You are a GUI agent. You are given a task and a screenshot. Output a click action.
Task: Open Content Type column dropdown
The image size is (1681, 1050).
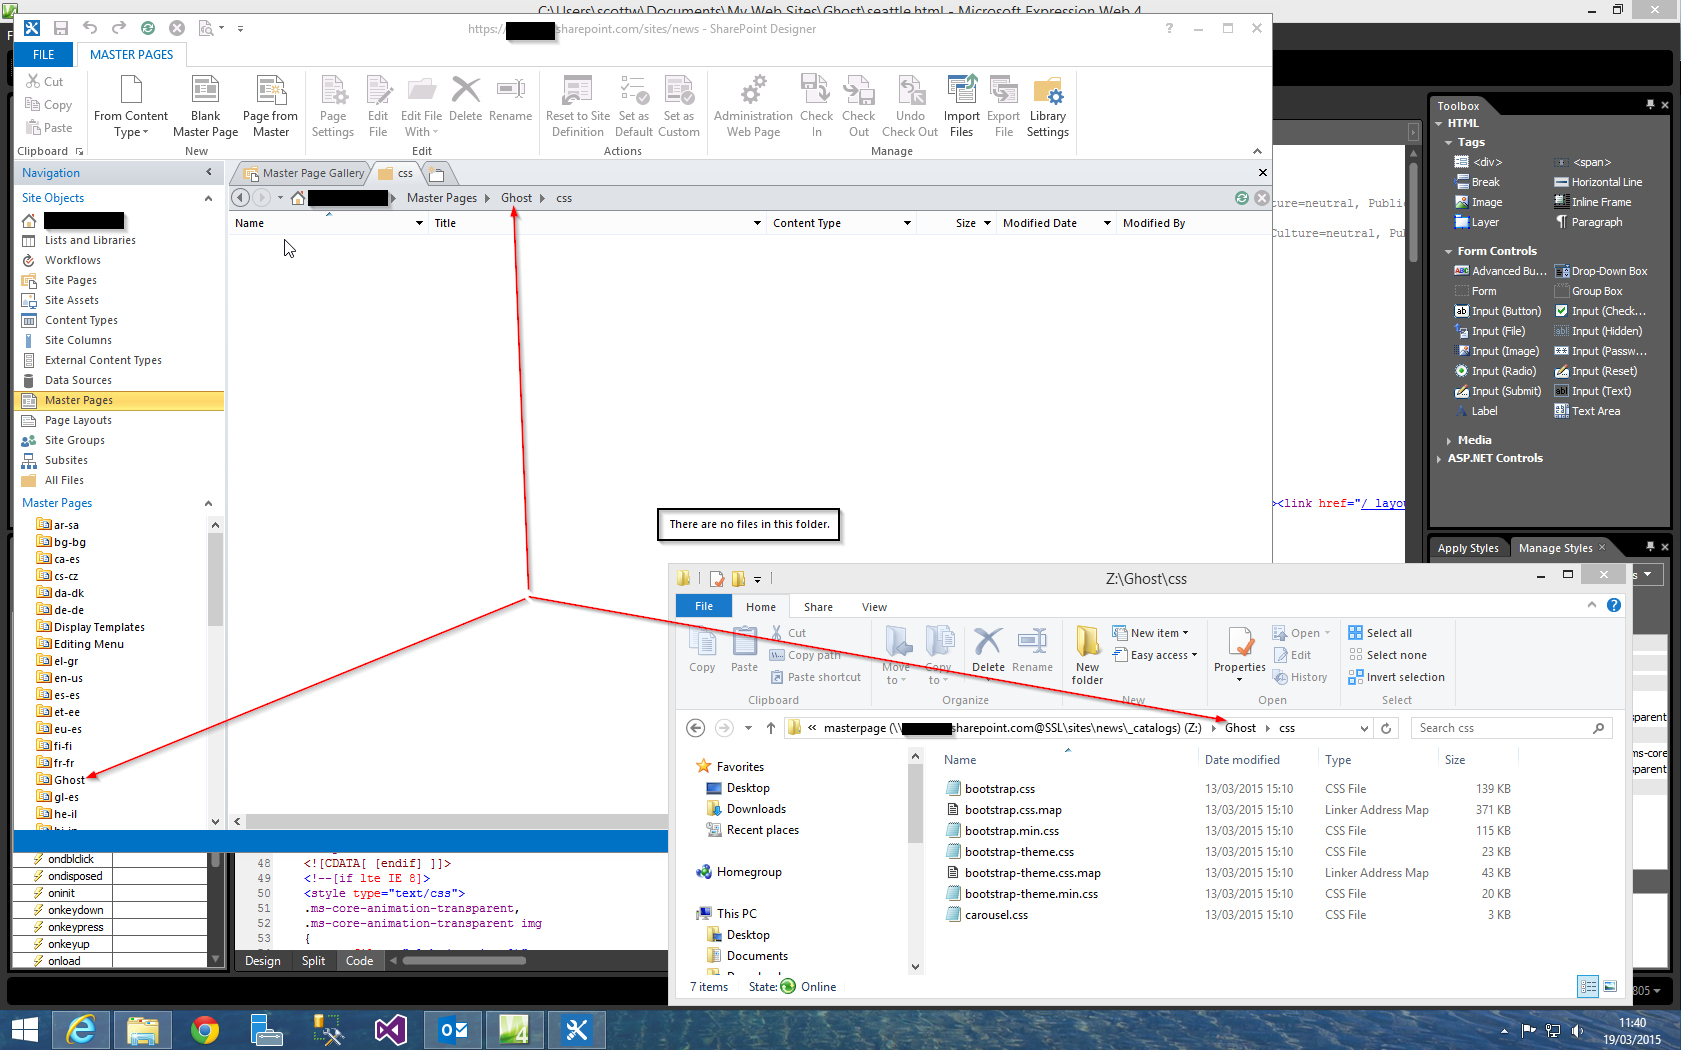907,223
